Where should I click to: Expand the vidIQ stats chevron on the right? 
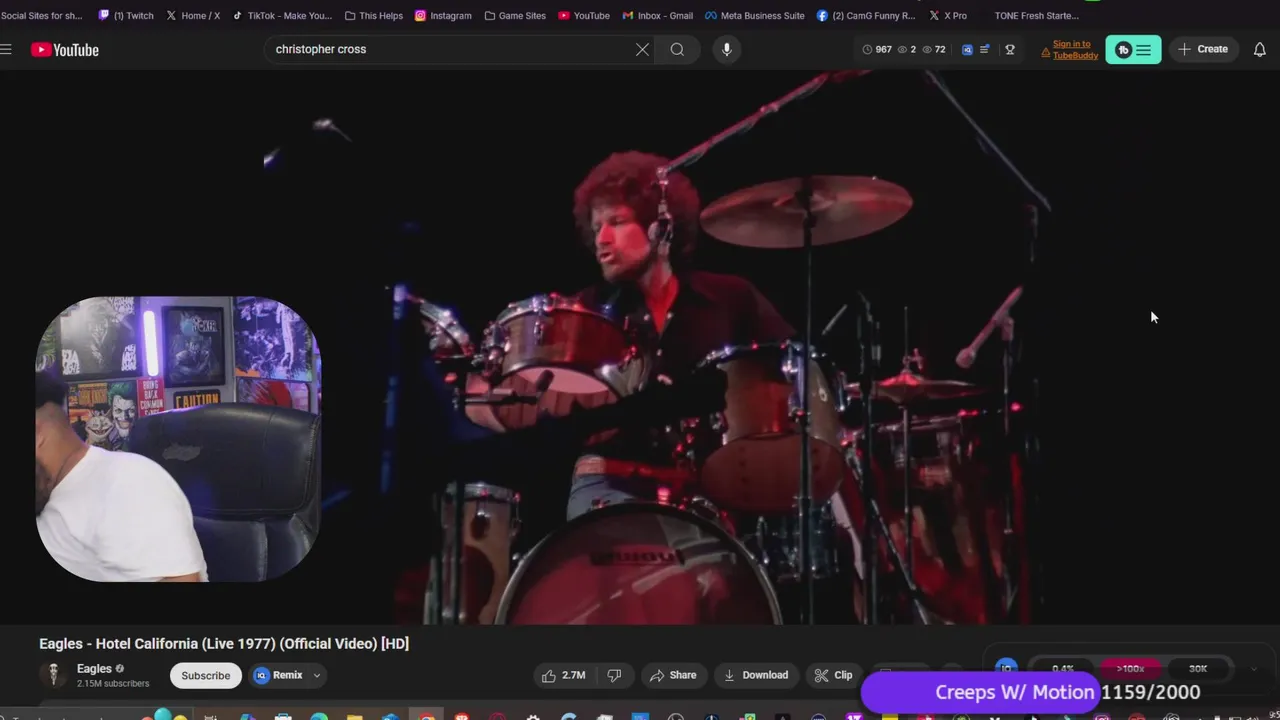pos(1254,669)
